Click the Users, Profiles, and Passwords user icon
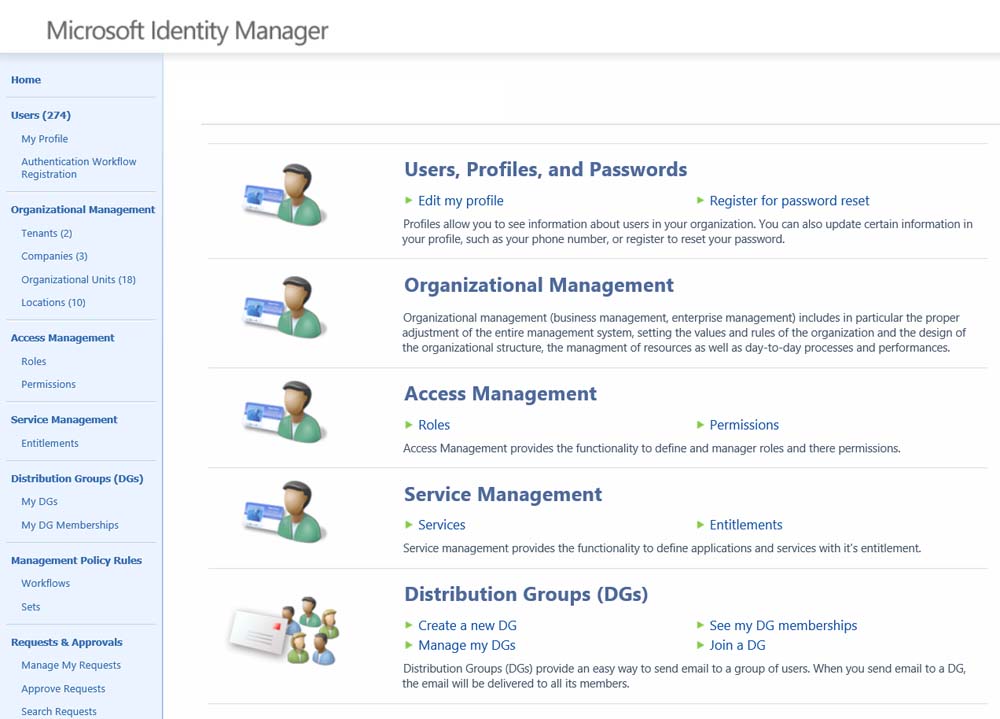Image resolution: width=1000 pixels, height=719 pixels. click(285, 195)
